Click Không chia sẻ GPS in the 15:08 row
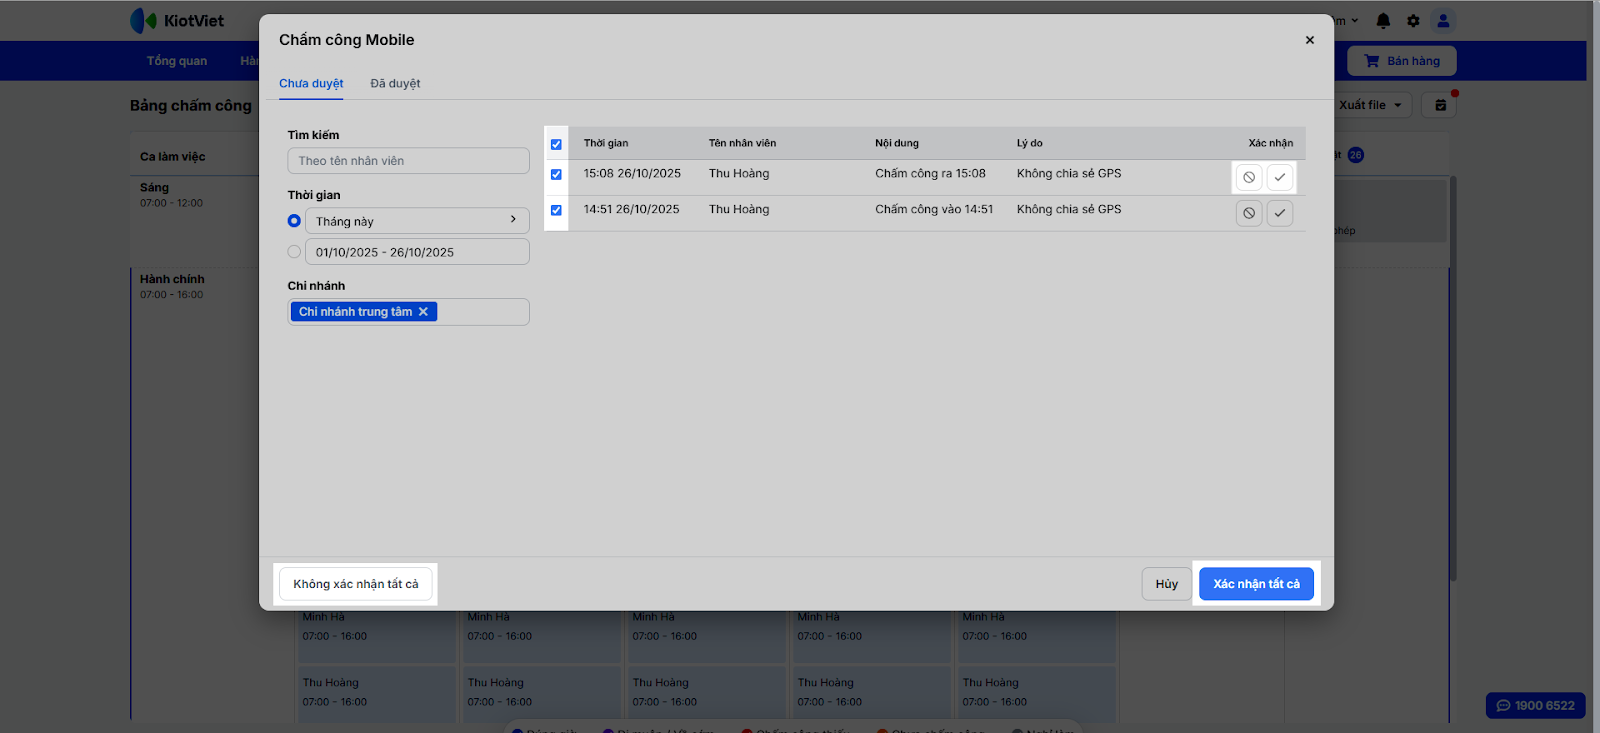1600x733 pixels. [1069, 174]
